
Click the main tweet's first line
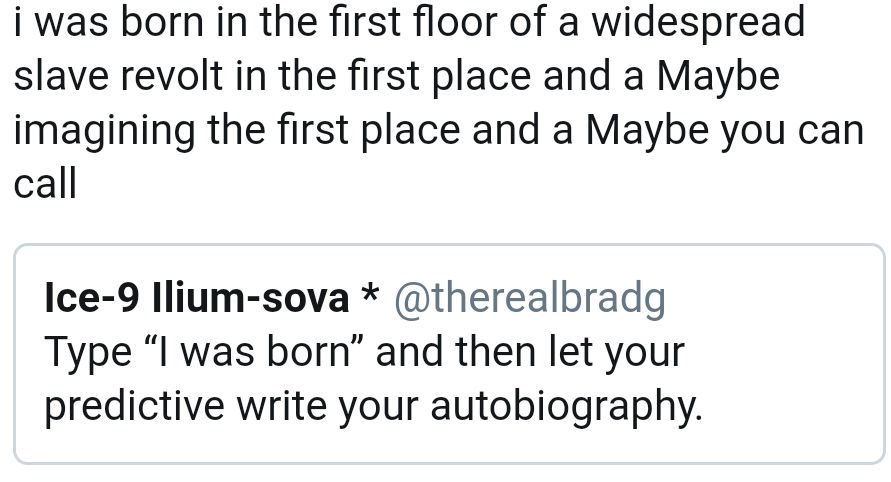point(409,22)
